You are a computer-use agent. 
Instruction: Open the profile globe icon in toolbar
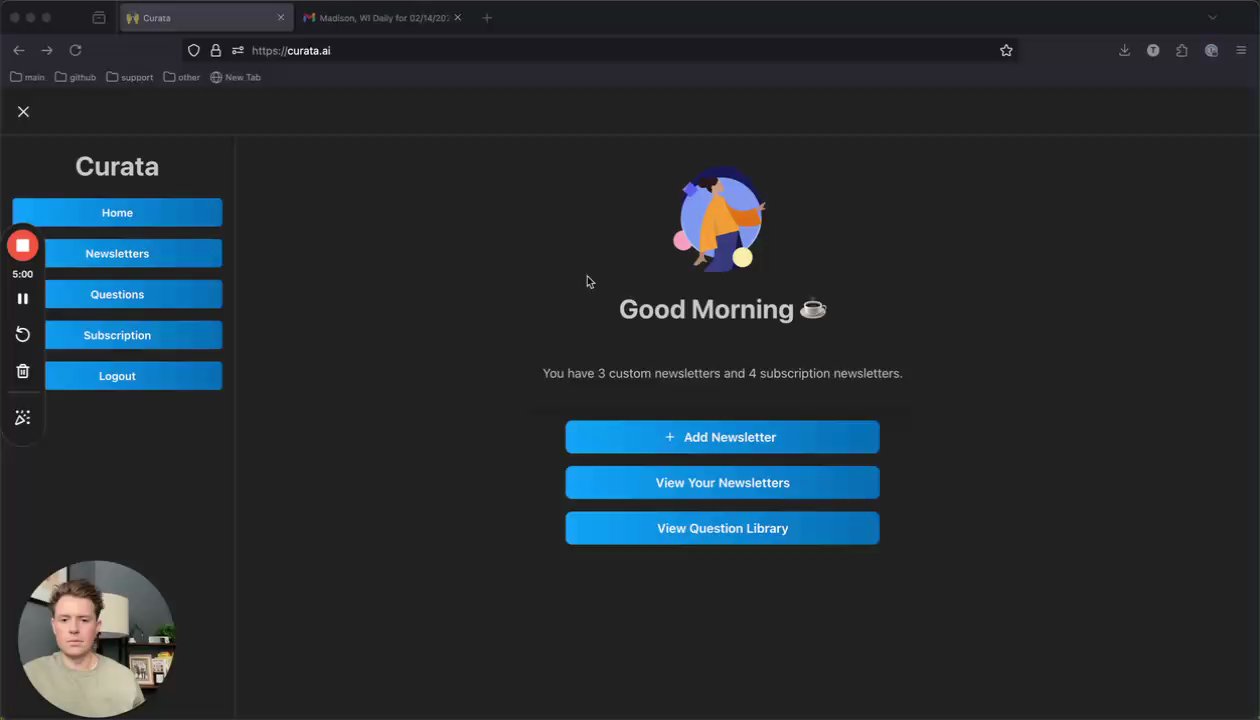point(1211,50)
